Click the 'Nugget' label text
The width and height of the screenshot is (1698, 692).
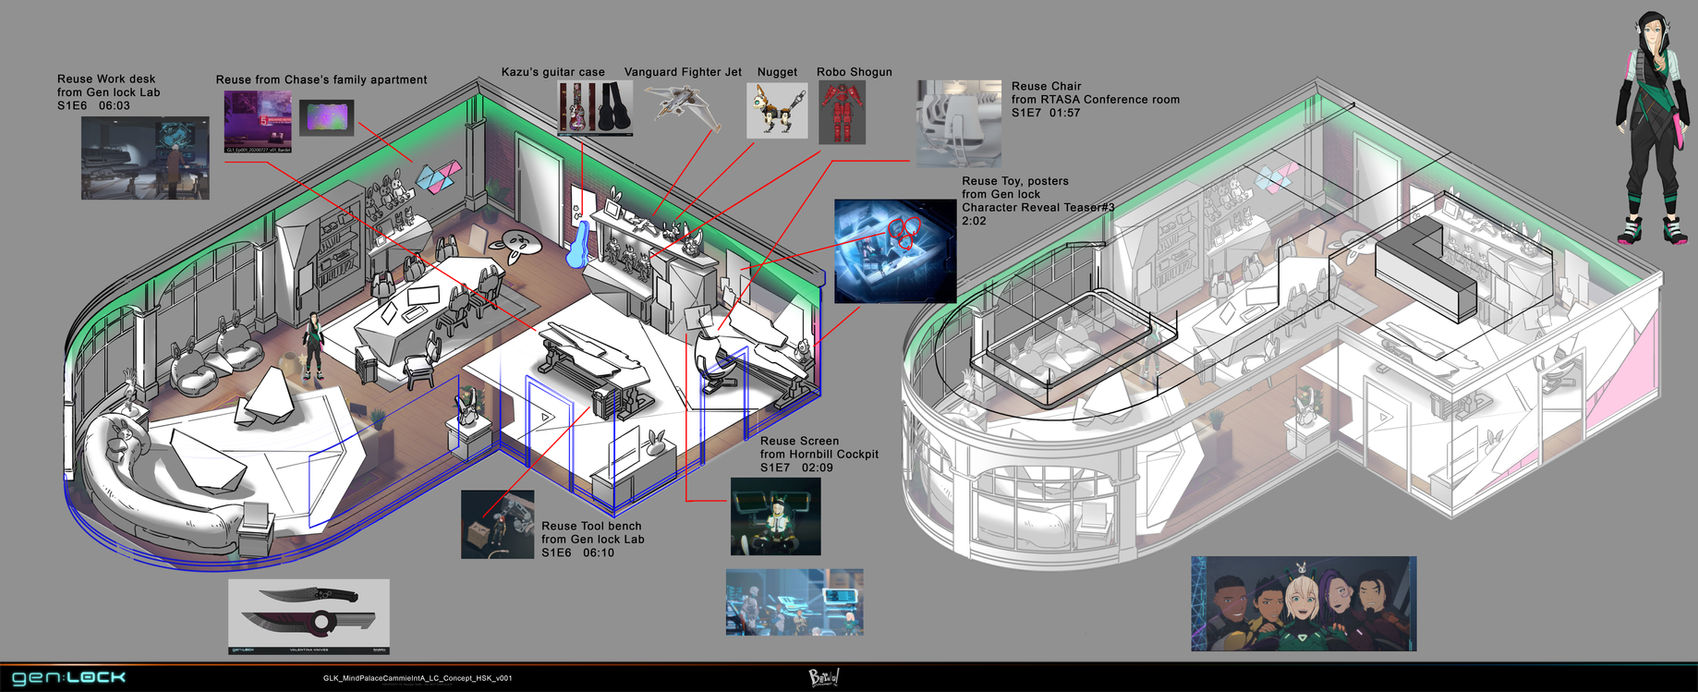(x=777, y=72)
